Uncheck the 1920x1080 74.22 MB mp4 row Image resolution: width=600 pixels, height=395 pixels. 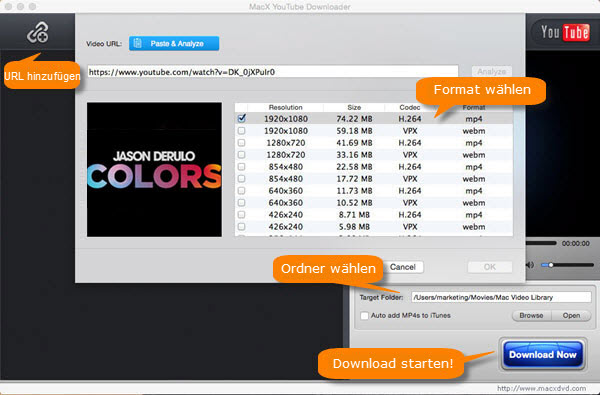click(241, 119)
